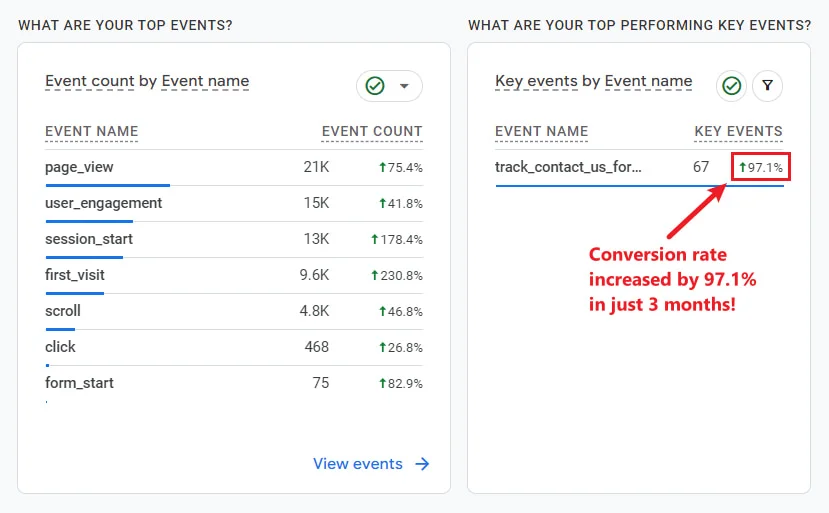
Task: Click the 97.1% increase value
Action: pyautogui.click(x=760, y=167)
